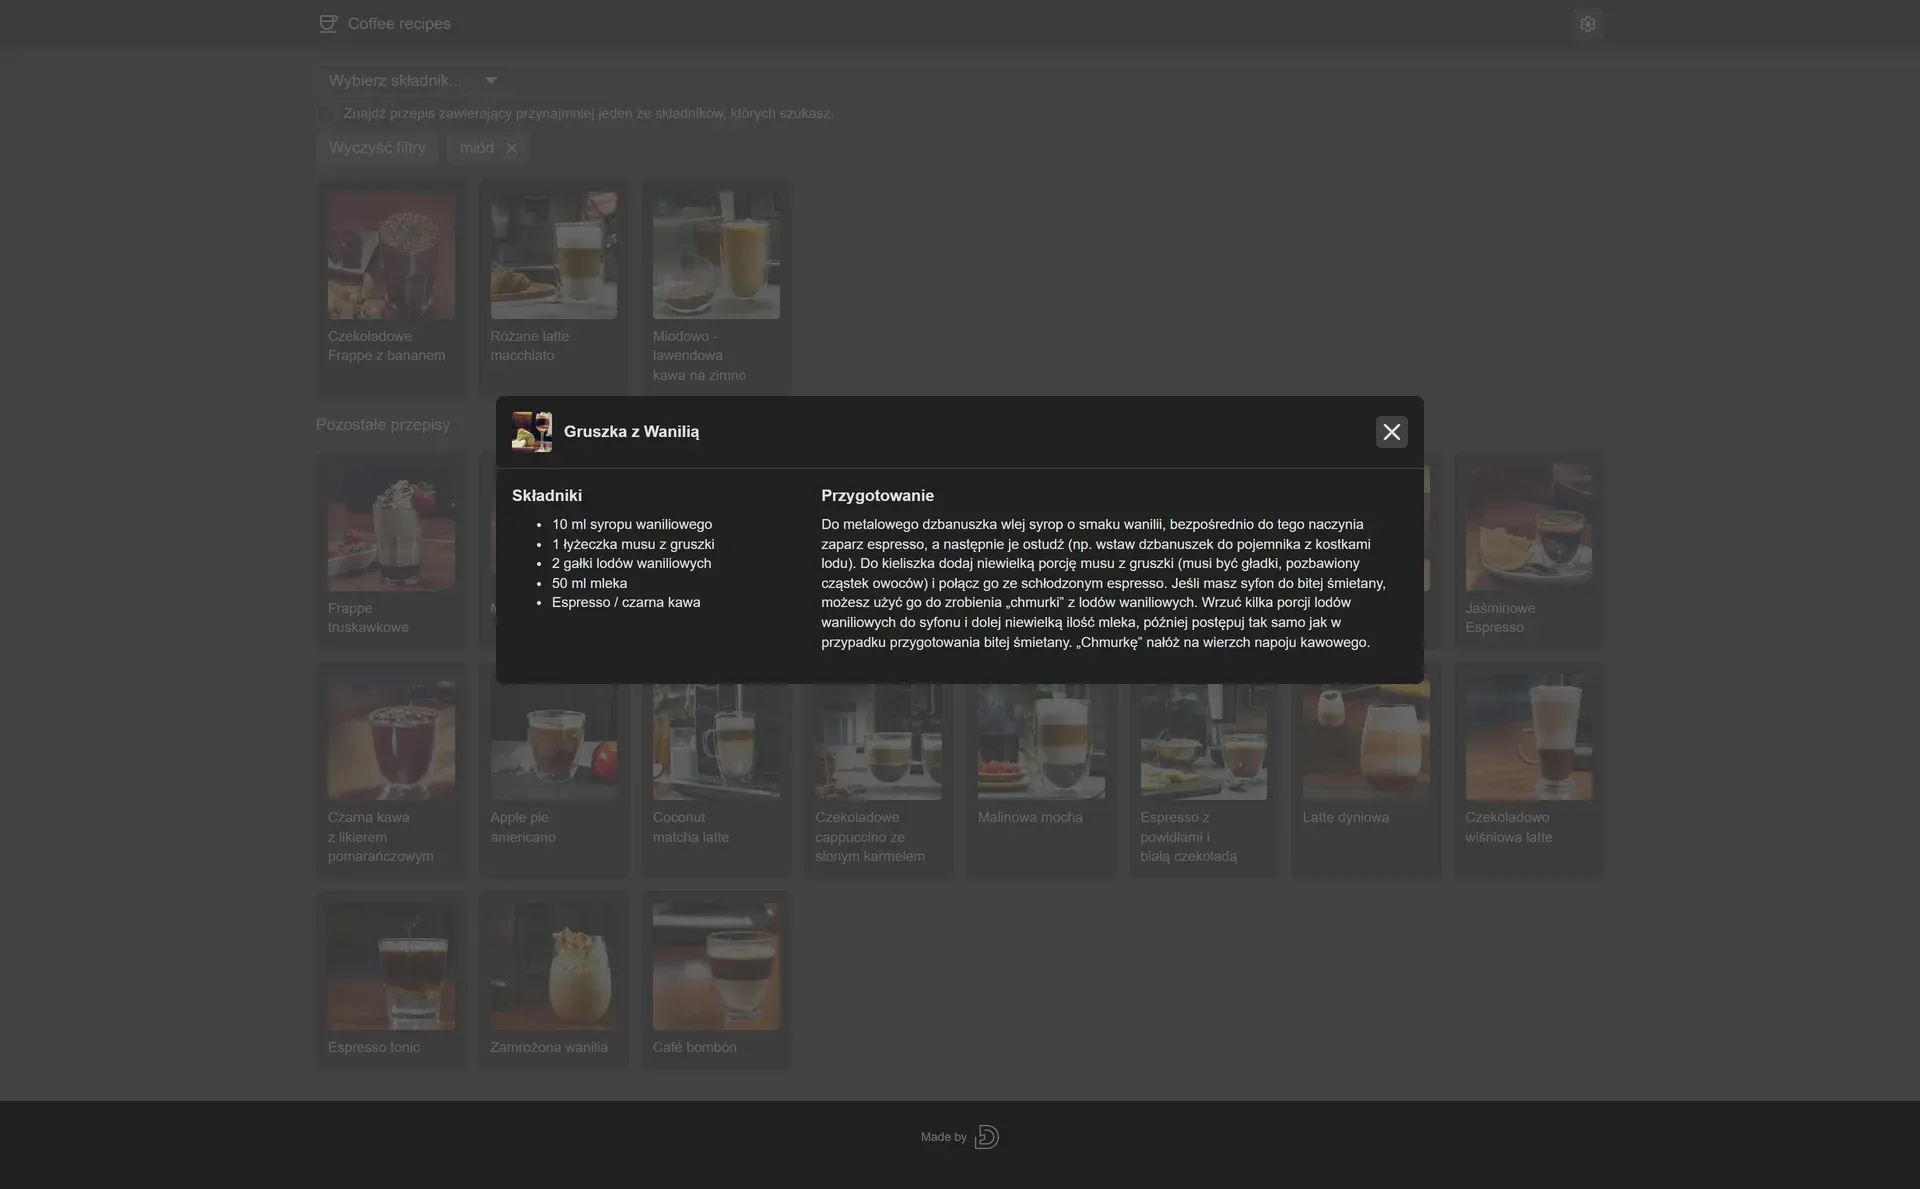
Task: Toggle the Znajdź przepis checkbox
Action: (x=326, y=114)
